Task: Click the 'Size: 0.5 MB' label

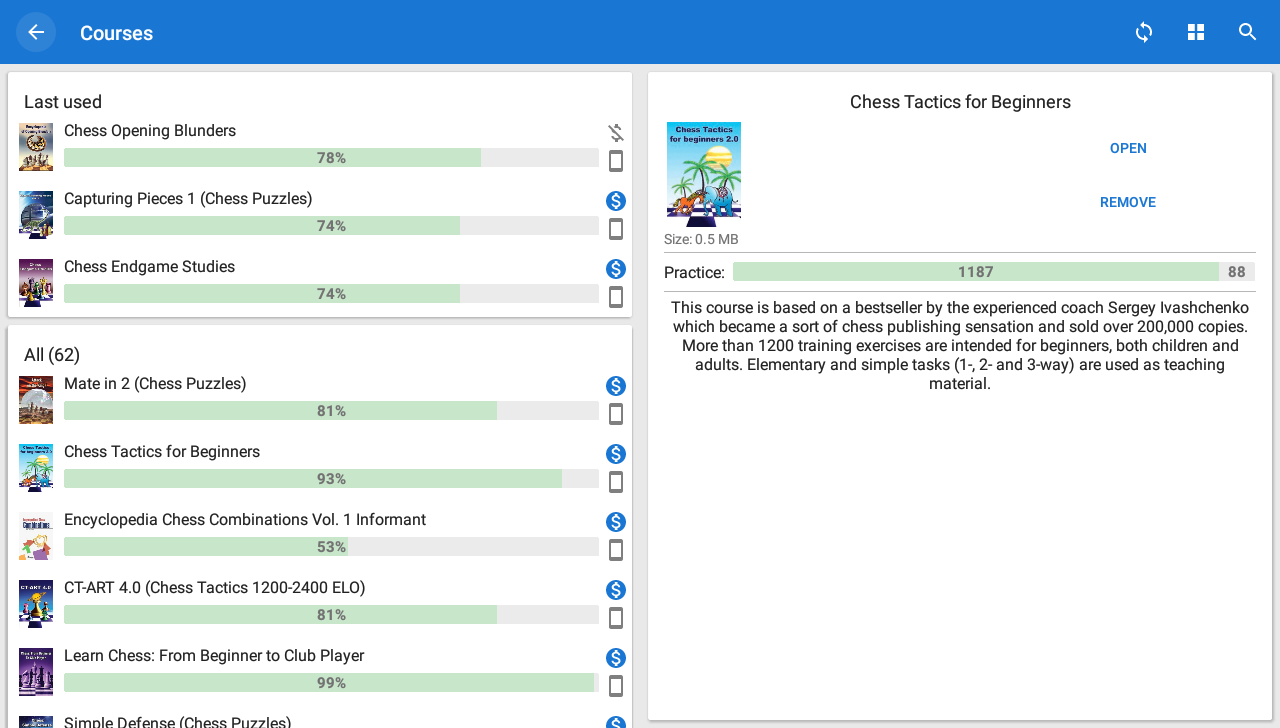Action: pos(701,240)
